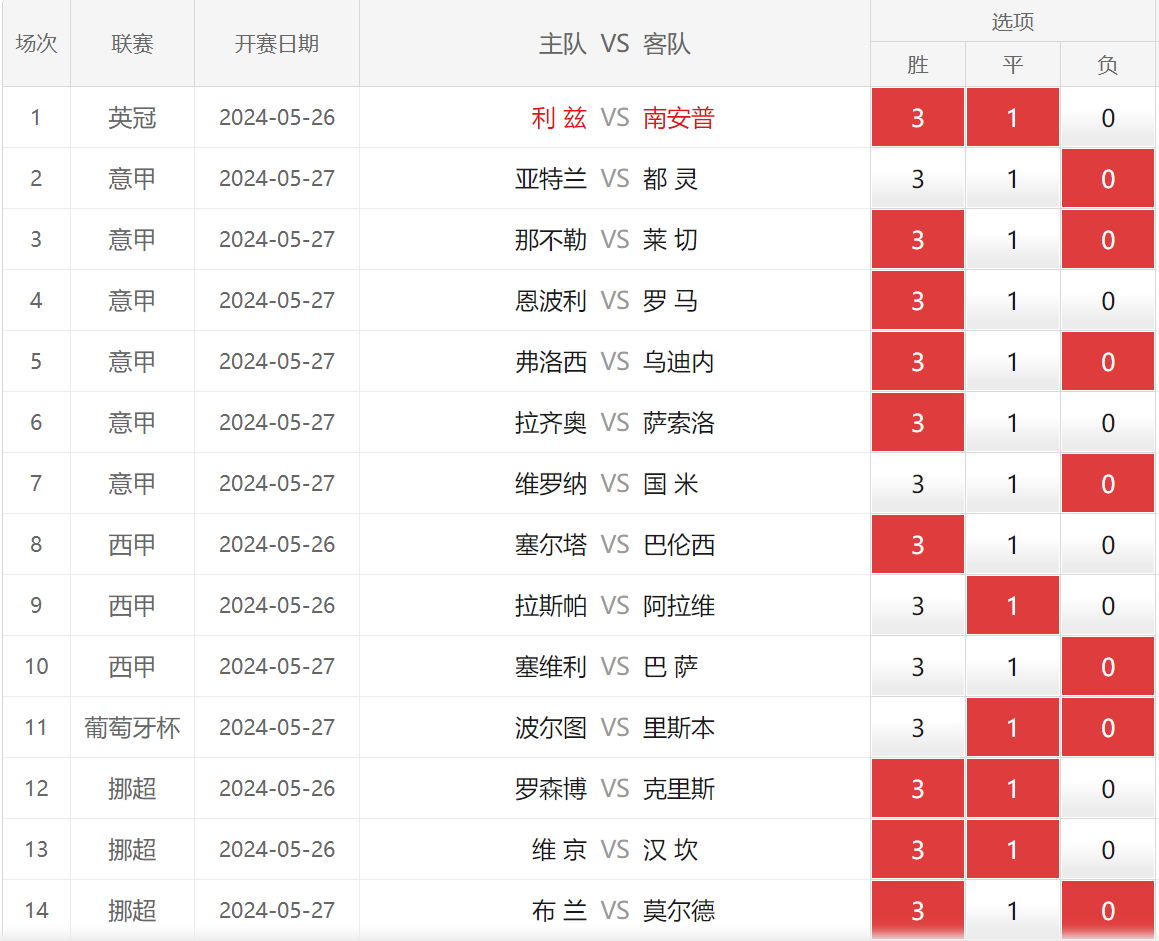The image size is (1159, 941).
Task: Toggle win (3) for 那不勒 vs 莱切
Action: coord(917,240)
